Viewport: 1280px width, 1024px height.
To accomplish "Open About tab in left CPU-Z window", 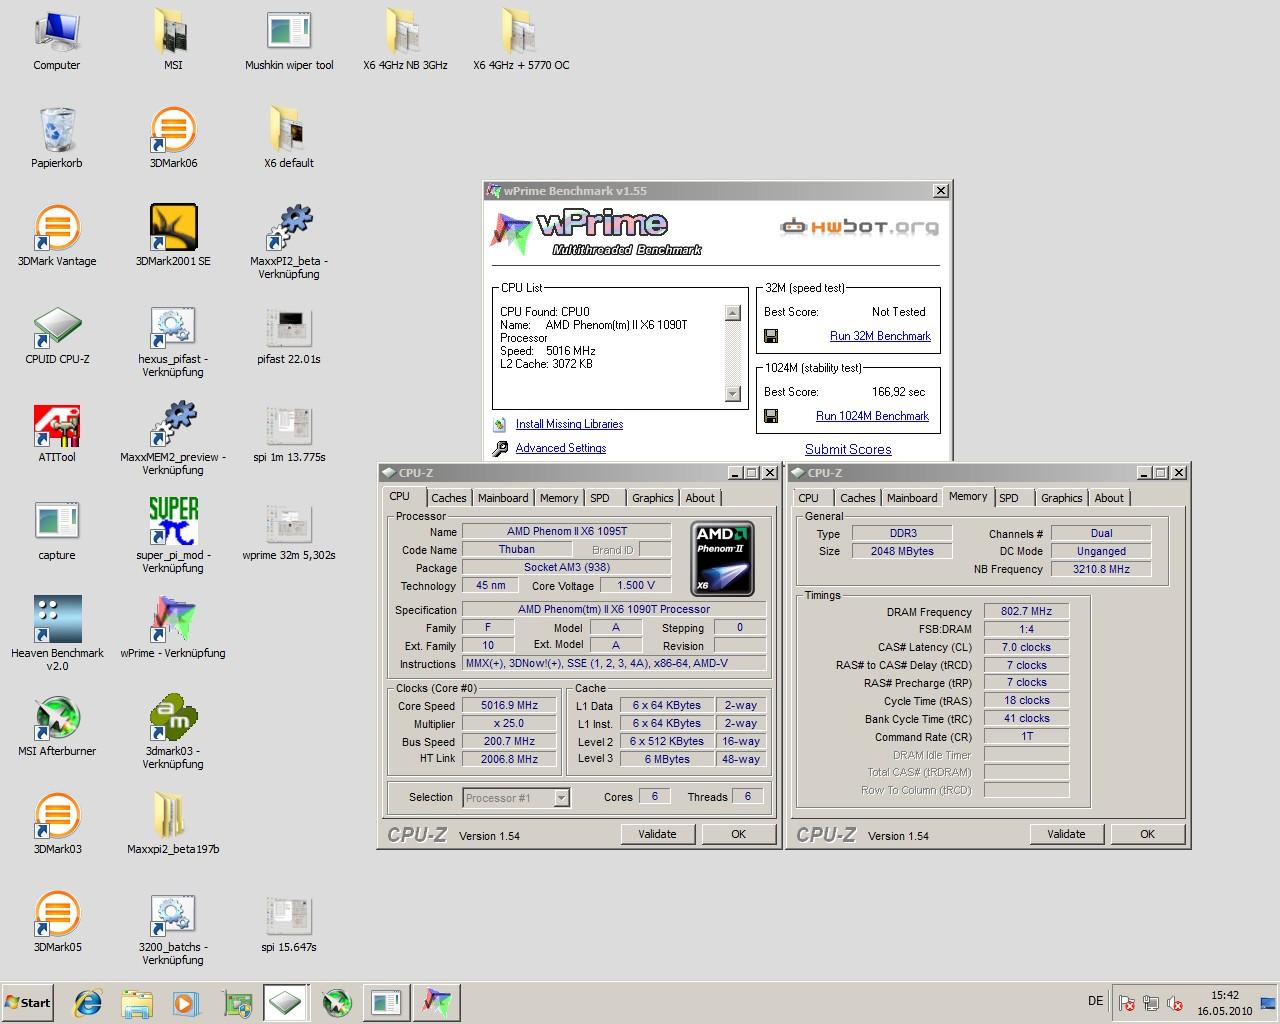I will pyautogui.click(x=700, y=498).
